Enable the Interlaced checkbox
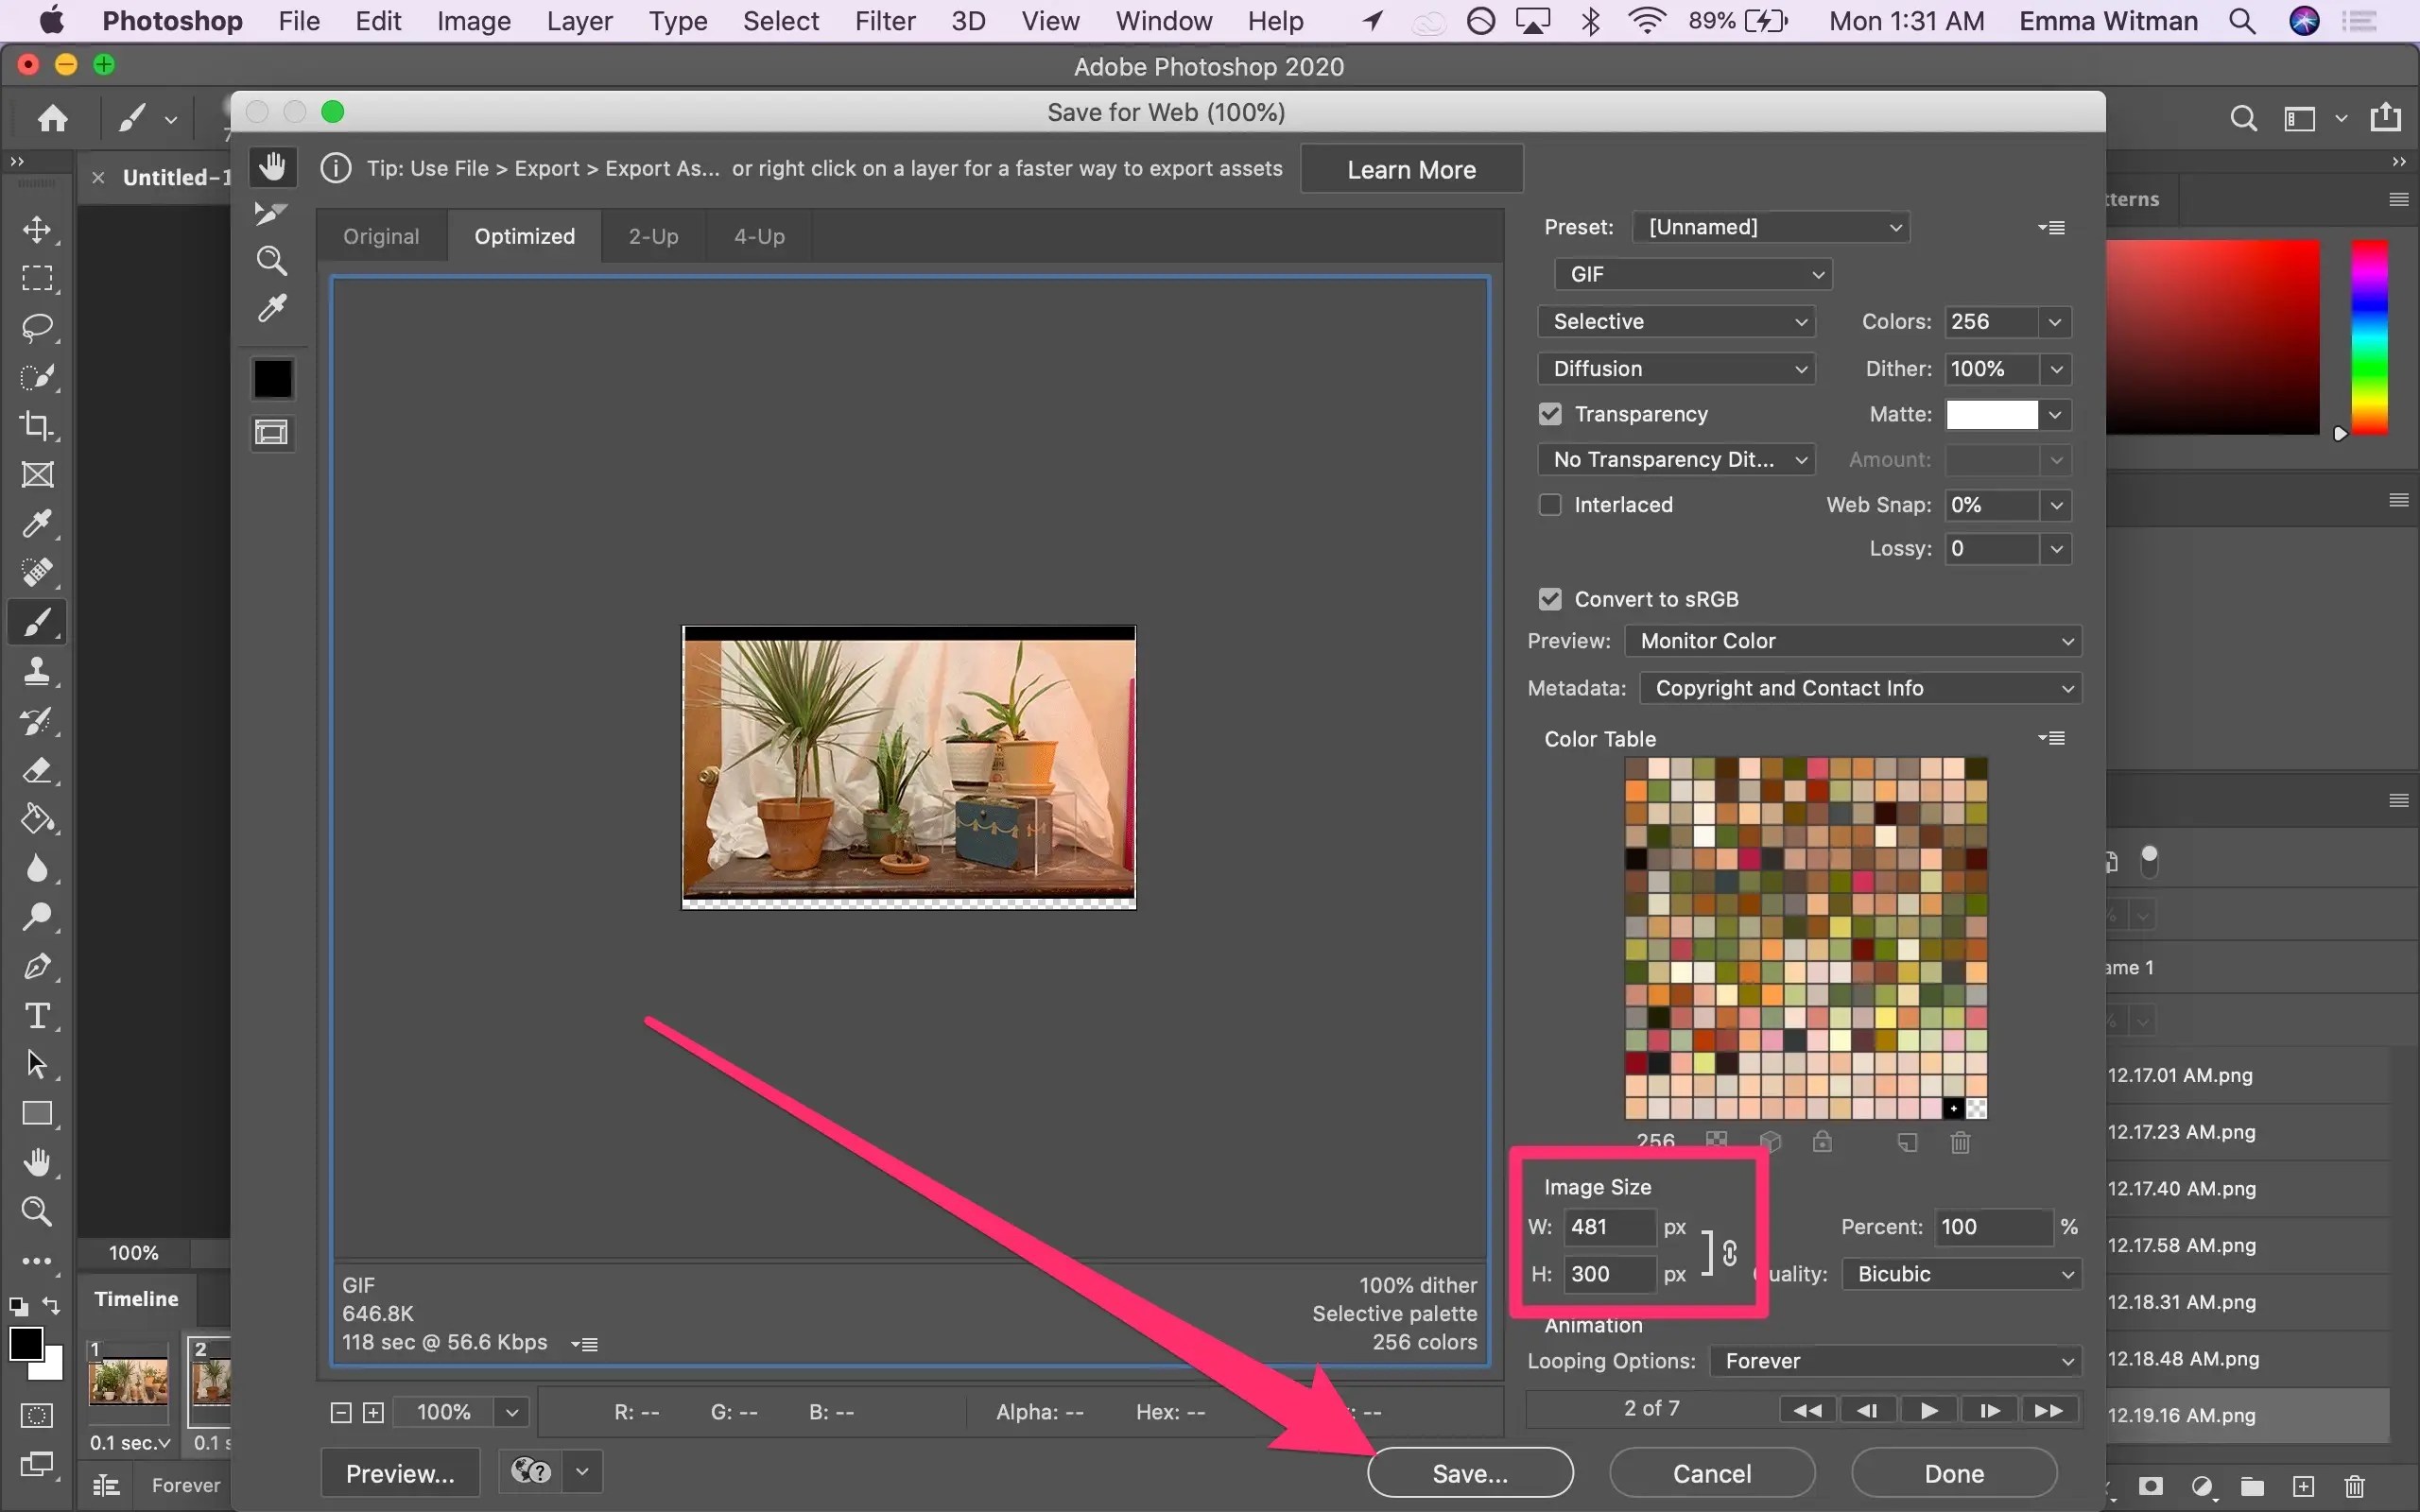The height and width of the screenshot is (1512, 2420). [x=1550, y=505]
